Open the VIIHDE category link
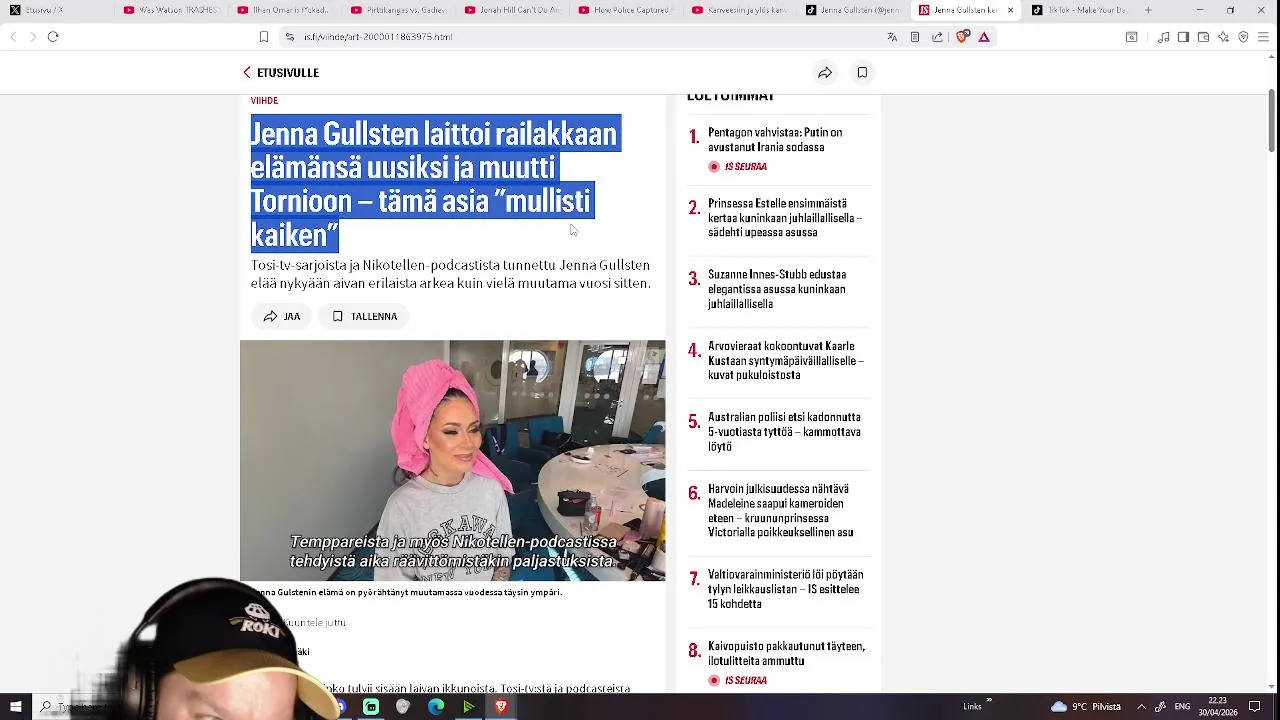This screenshot has height=720, width=1280. (x=264, y=101)
